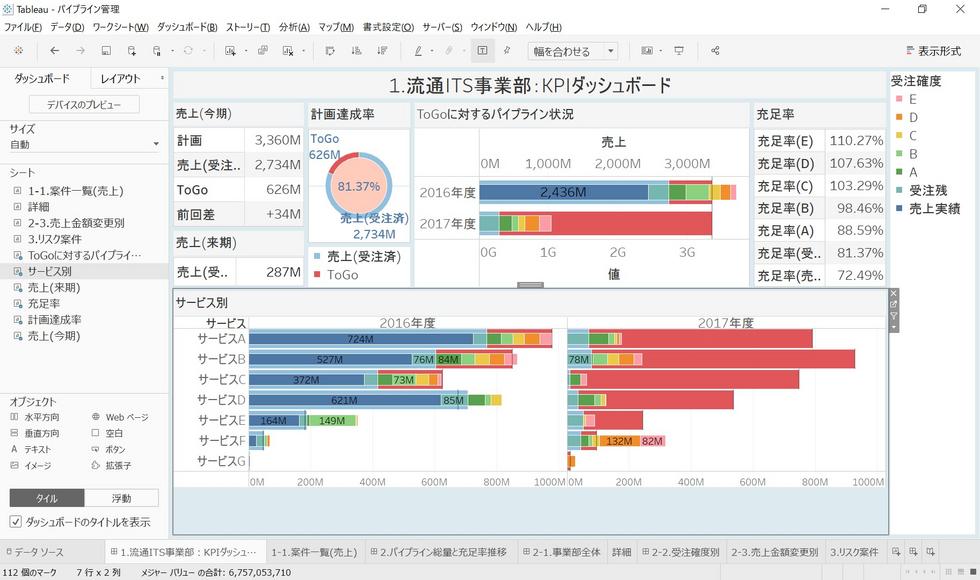Viewport: 980px width, 580px height.
Task: Click the share workbook icon
Action: point(715,51)
